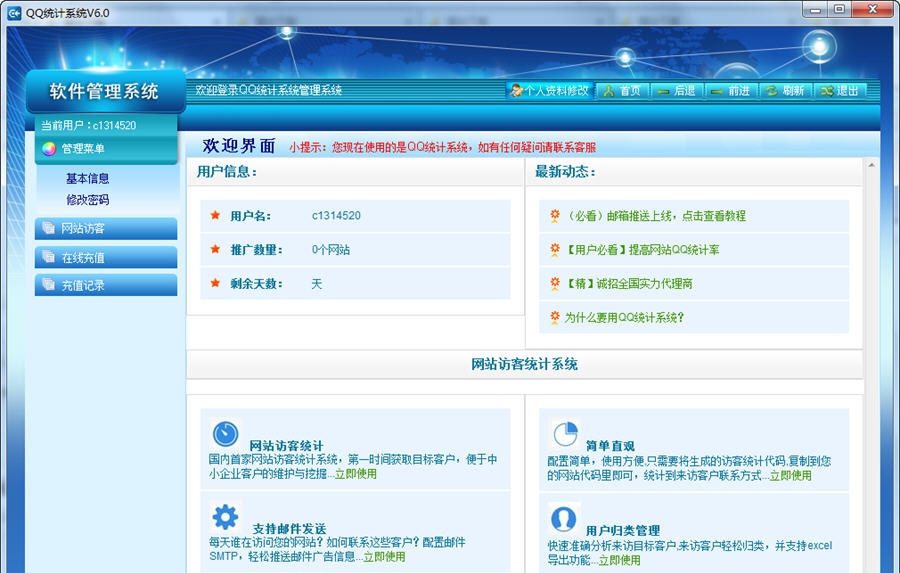Open news link (必看) 邮箱推送上线
Viewport: 900px width, 573px height.
tap(656, 216)
